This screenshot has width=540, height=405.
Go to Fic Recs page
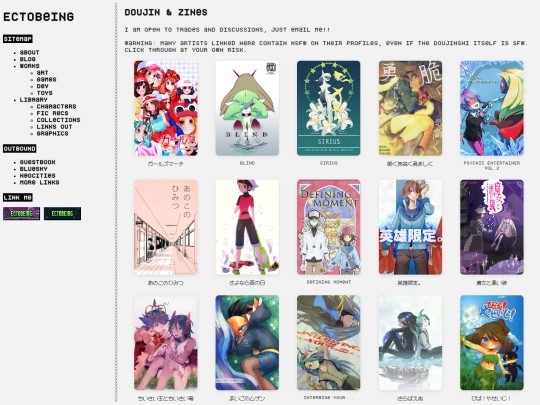click(x=52, y=113)
